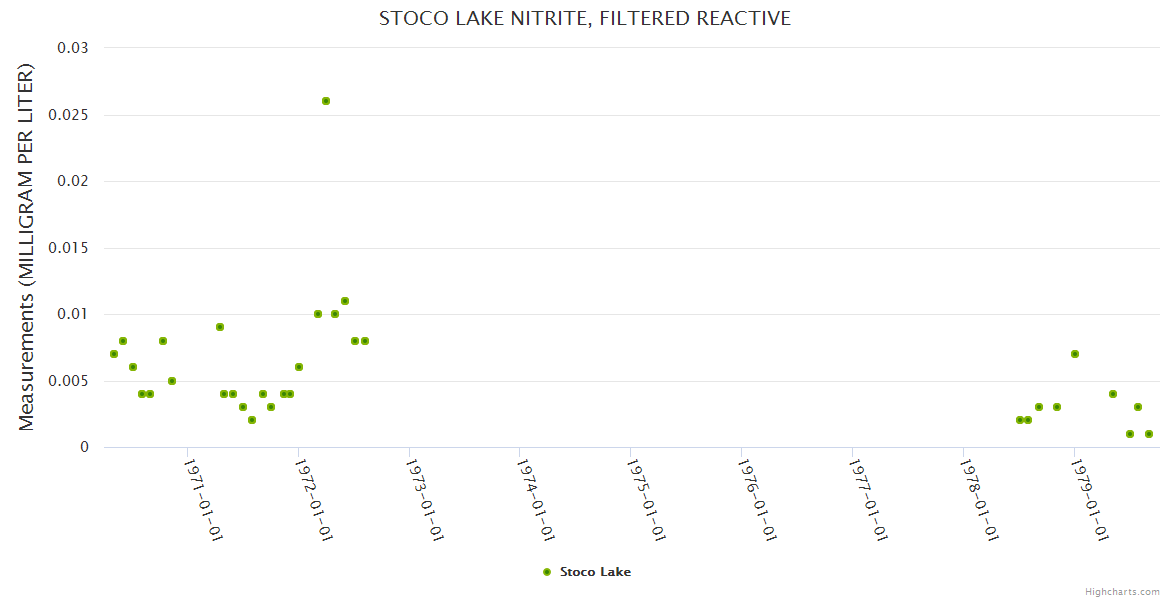The height and width of the screenshot is (600, 1170).
Task: Click the chart title Stoco Lake Nitrite
Action: [585, 18]
